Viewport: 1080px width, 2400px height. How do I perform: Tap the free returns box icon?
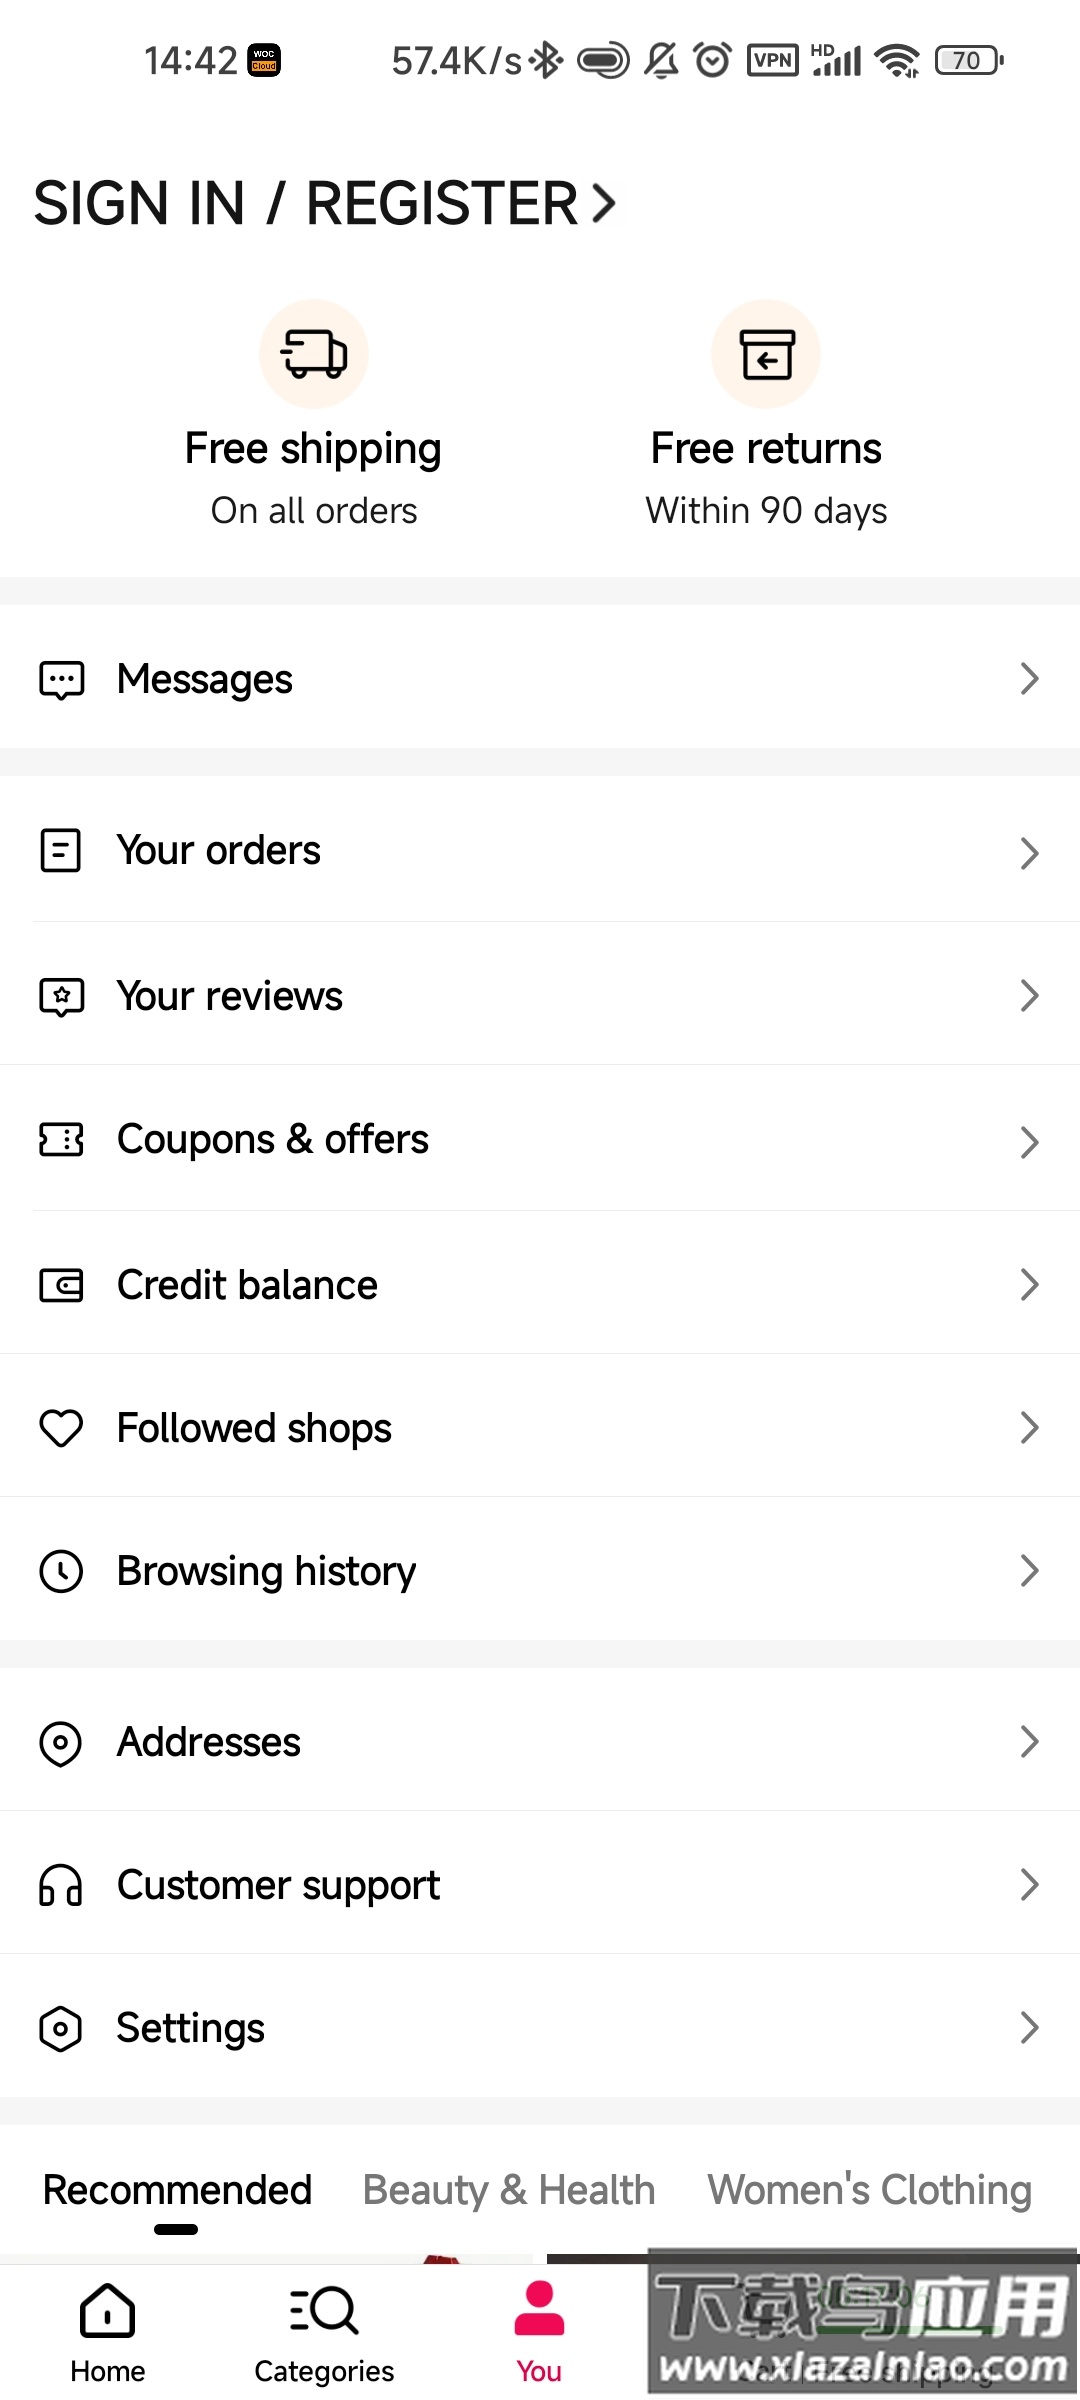(766, 354)
